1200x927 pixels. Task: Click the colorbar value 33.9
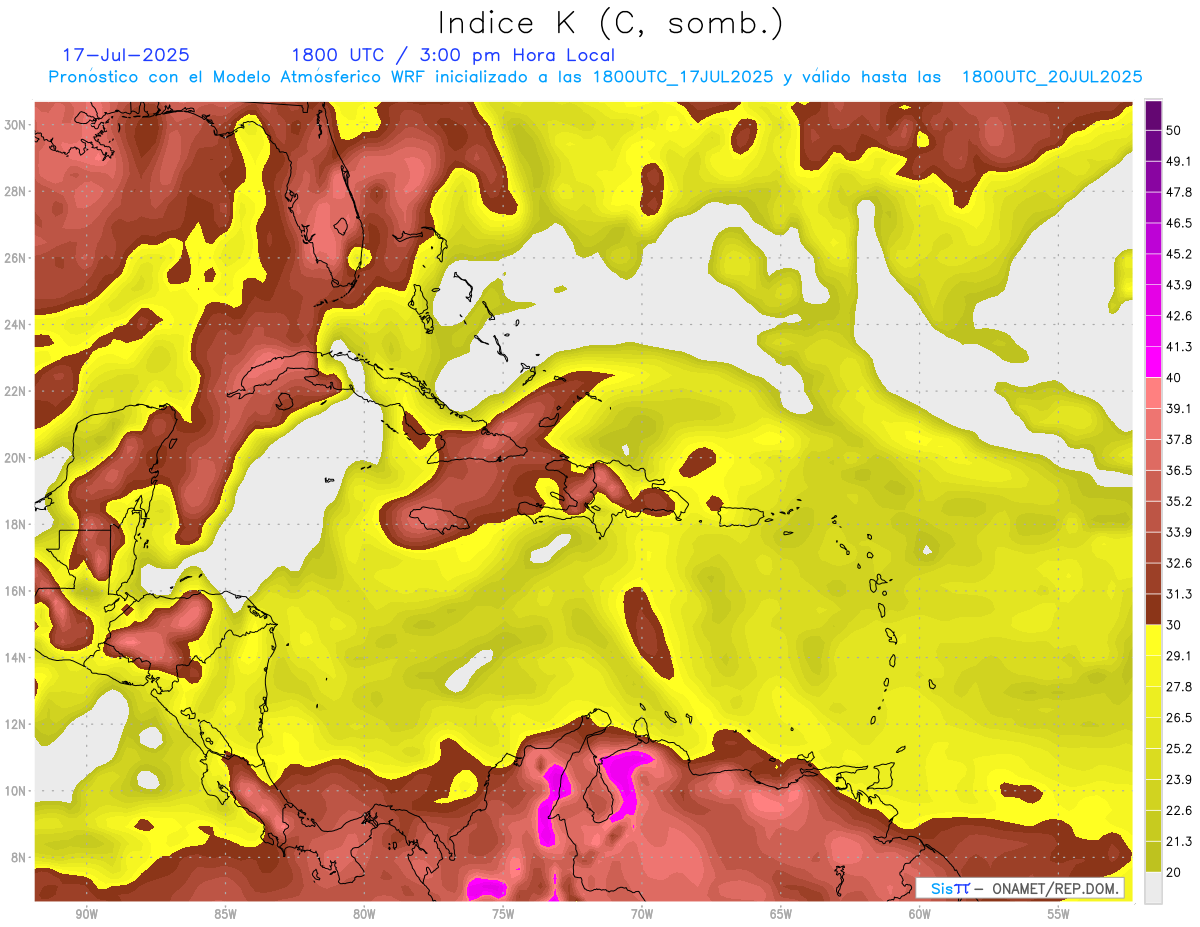[x=1178, y=532]
